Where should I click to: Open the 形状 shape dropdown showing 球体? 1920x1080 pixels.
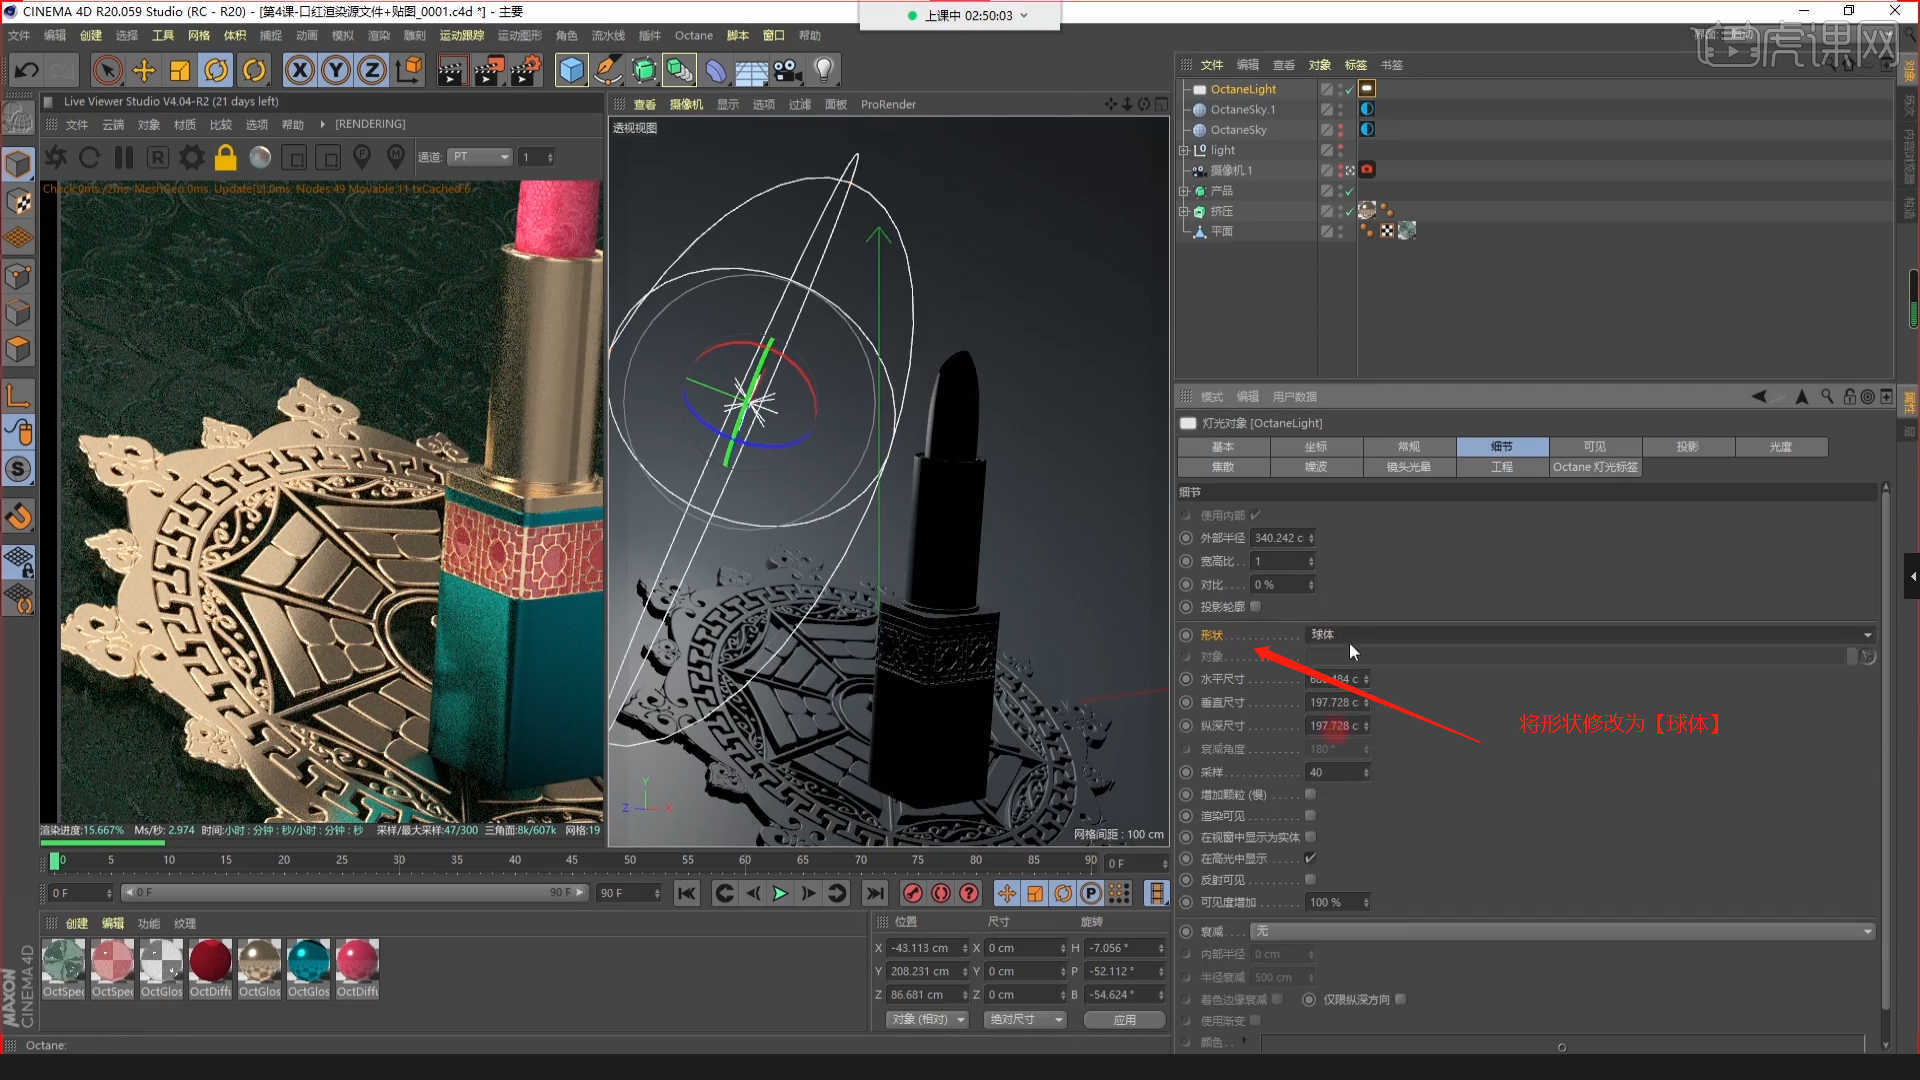(1590, 635)
